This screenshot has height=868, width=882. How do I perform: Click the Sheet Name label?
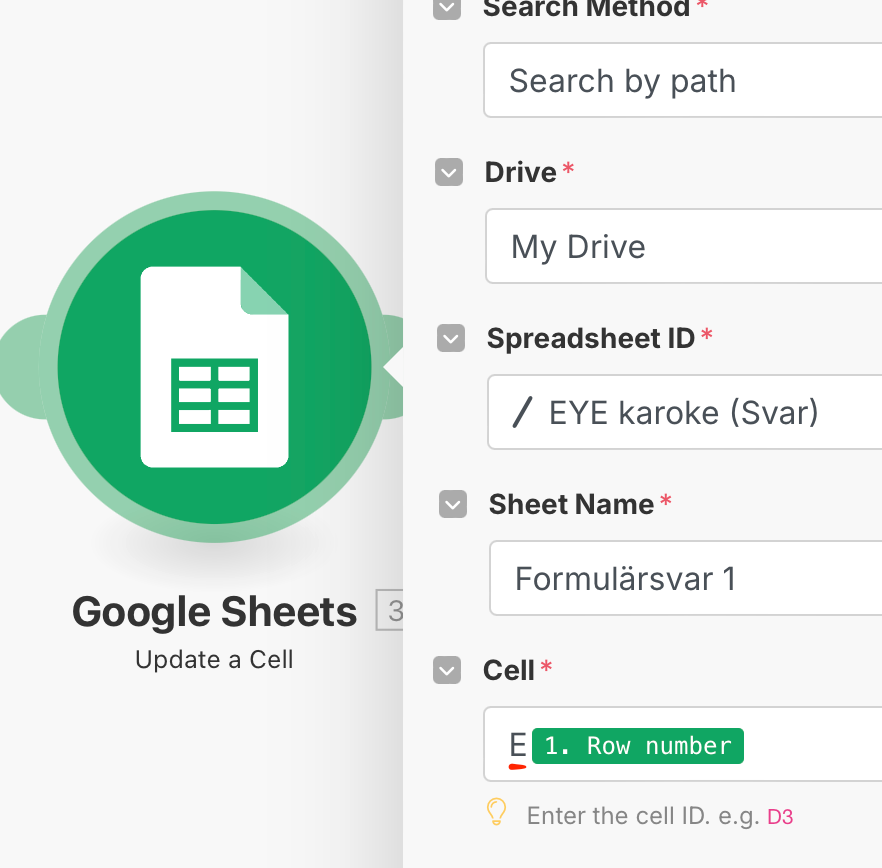coord(572,504)
